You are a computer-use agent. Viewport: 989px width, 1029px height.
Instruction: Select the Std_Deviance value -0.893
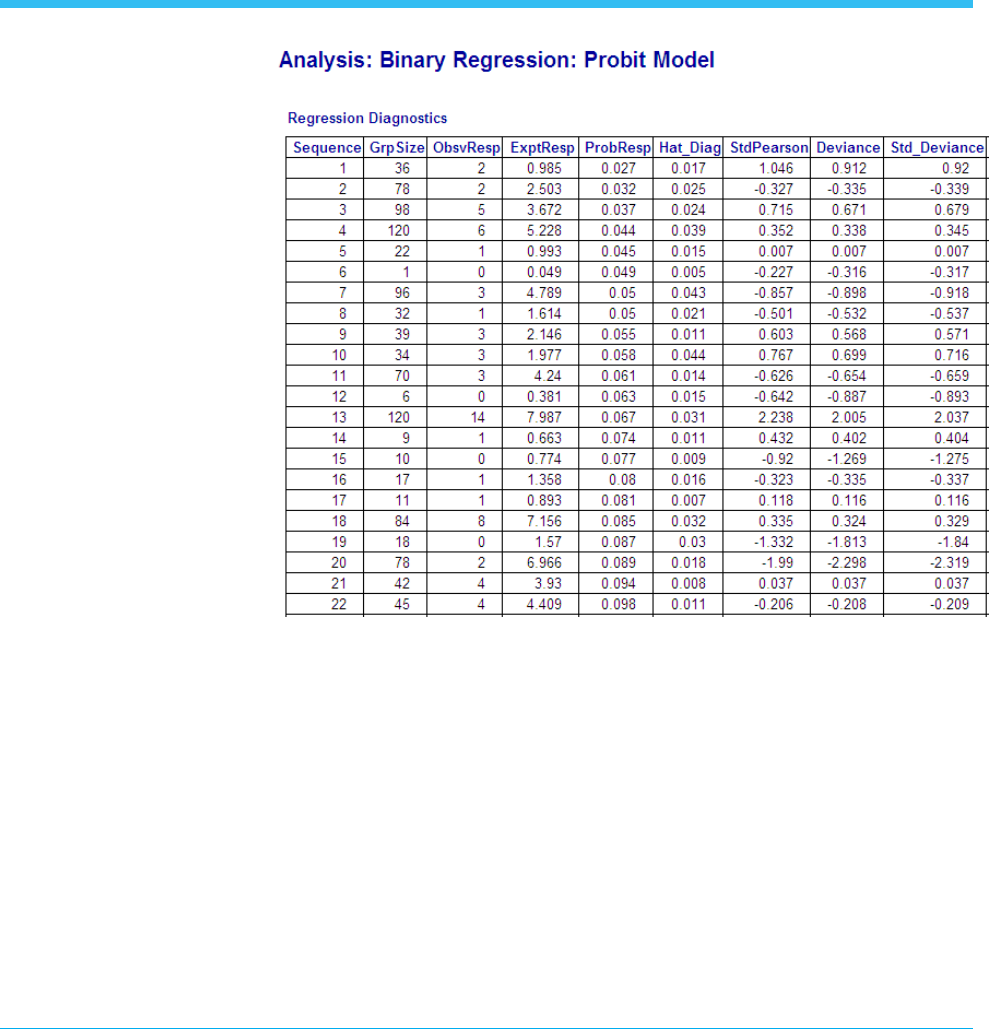[949, 397]
